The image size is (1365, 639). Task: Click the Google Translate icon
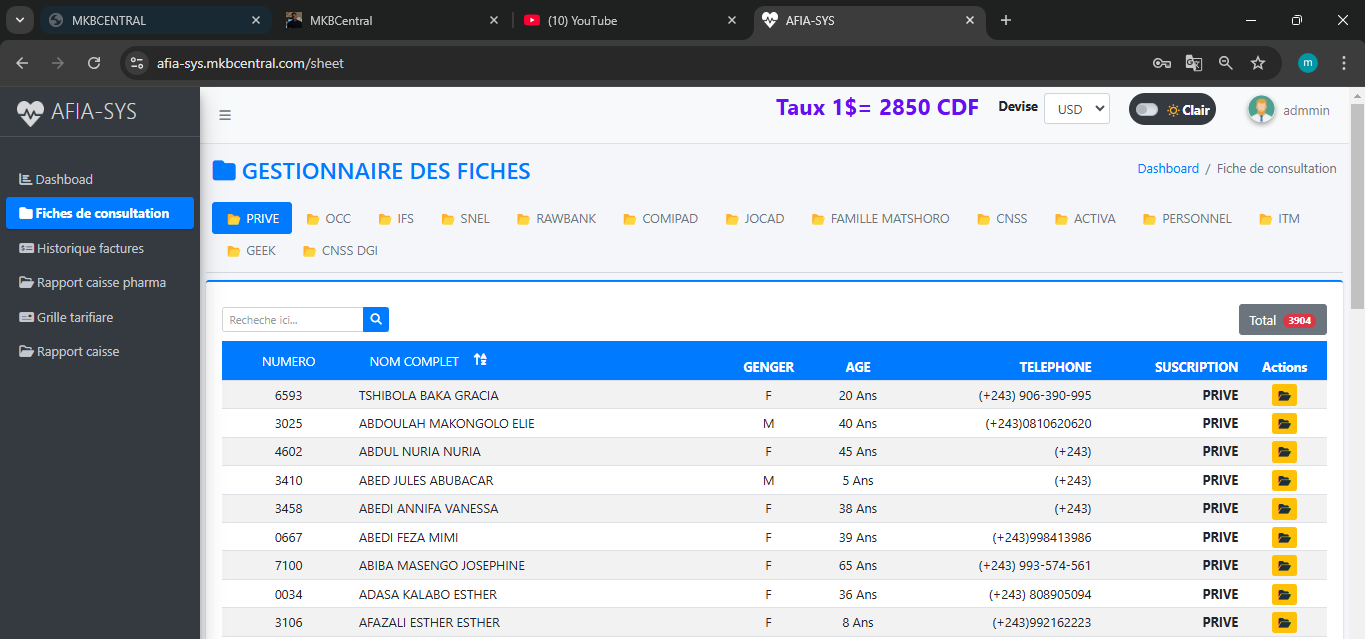tap(1193, 63)
